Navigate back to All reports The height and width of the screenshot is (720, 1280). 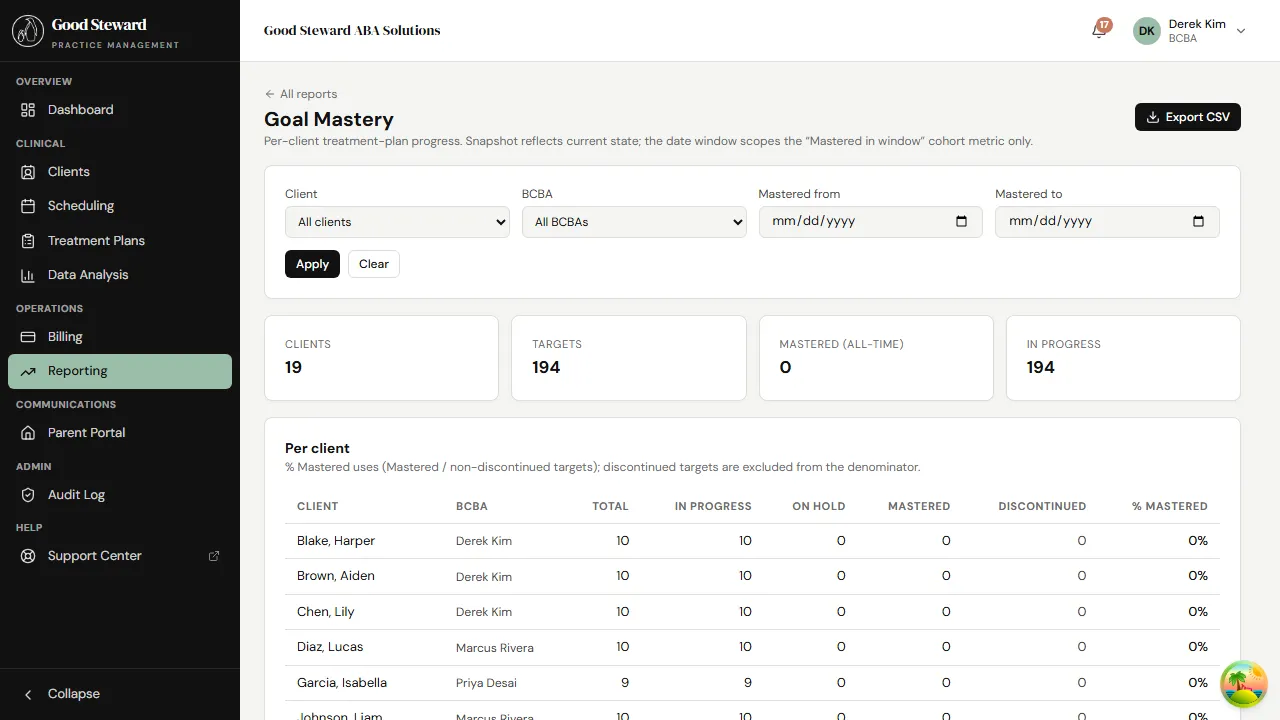[x=300, y=93]
